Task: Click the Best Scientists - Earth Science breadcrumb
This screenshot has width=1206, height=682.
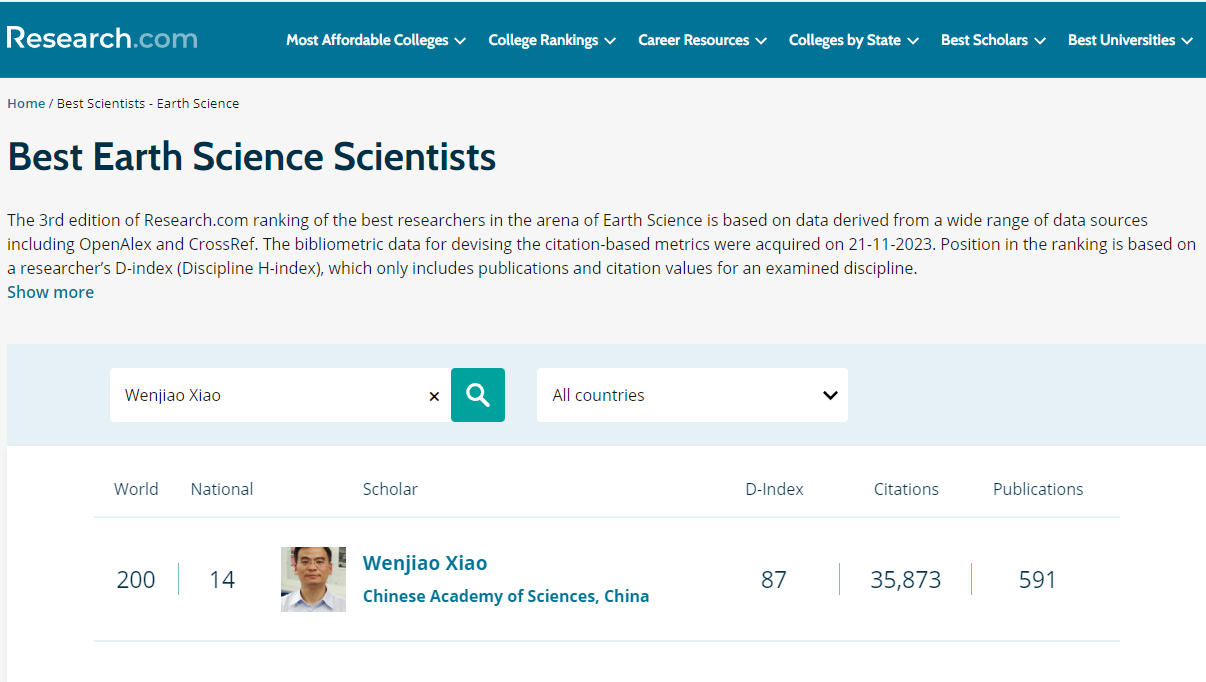Action: (x=148, y=103)
